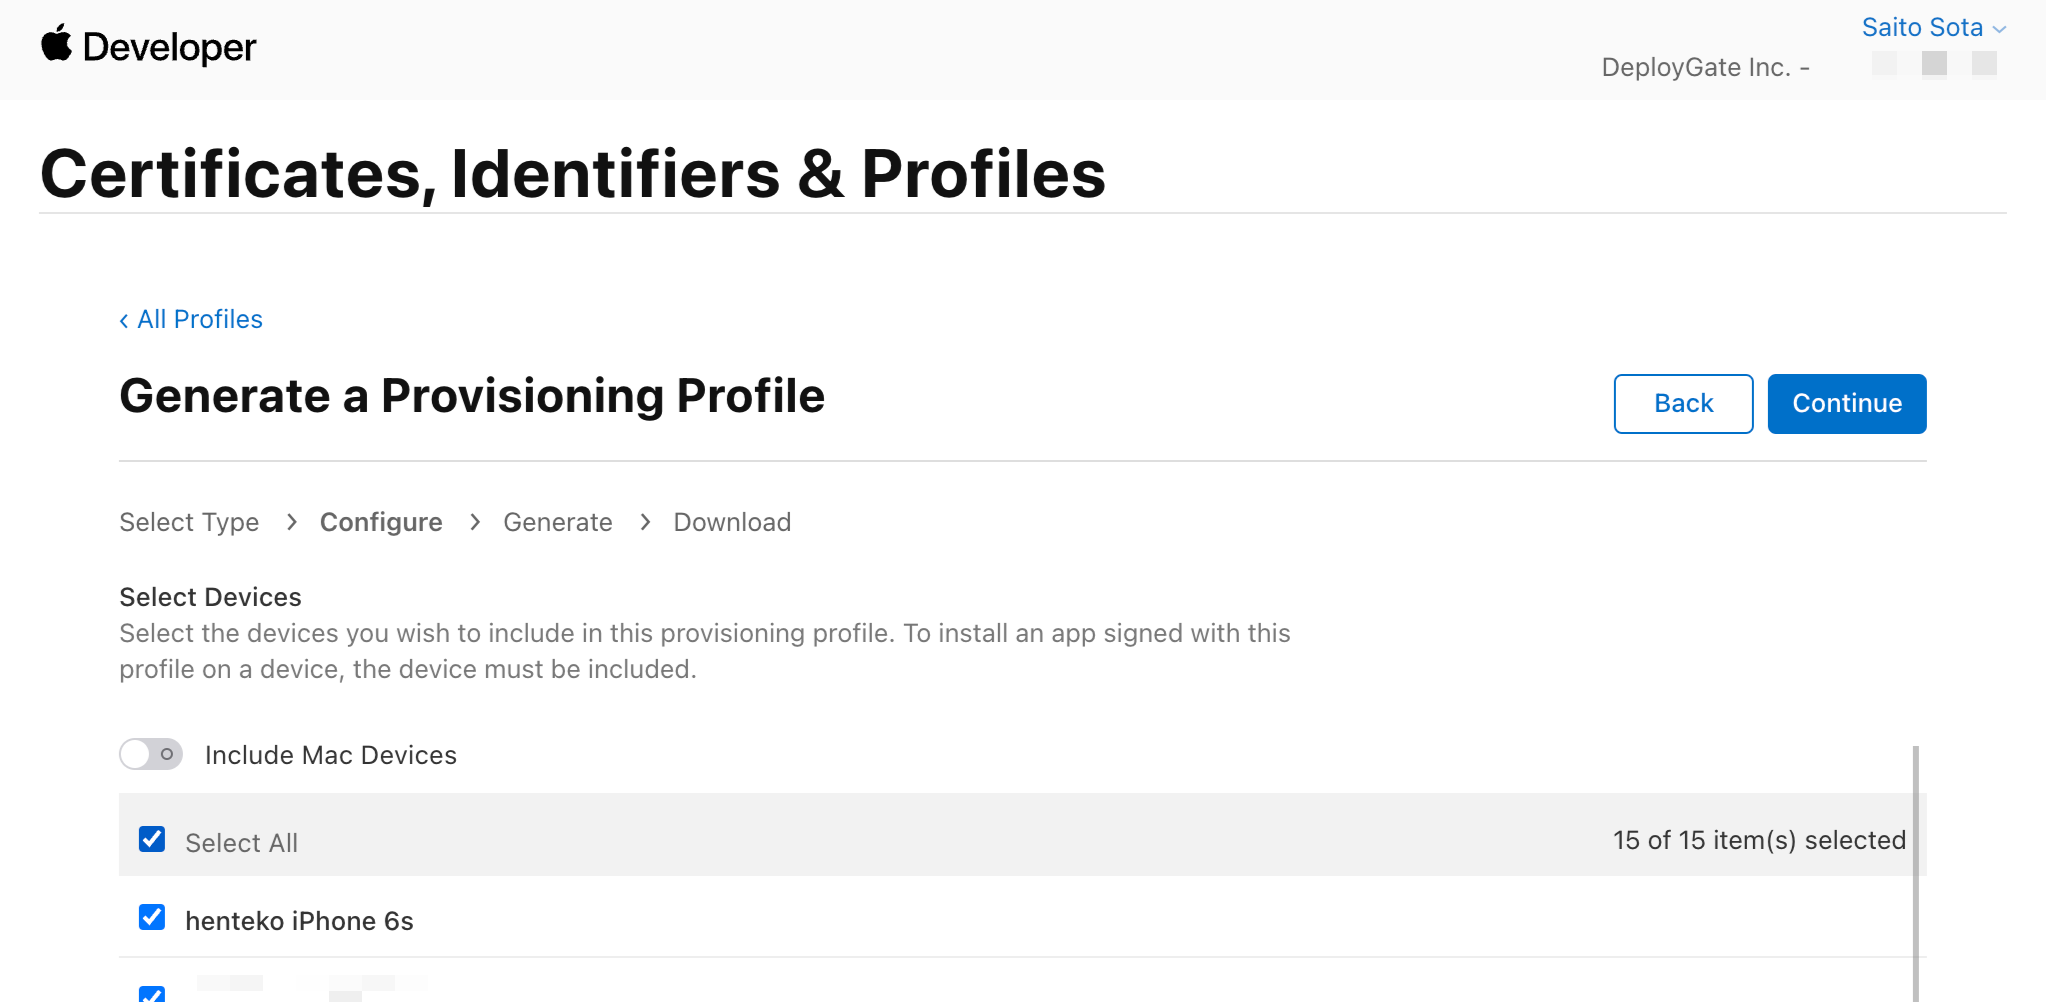Return to All Profiles

(x=199, y=319)
